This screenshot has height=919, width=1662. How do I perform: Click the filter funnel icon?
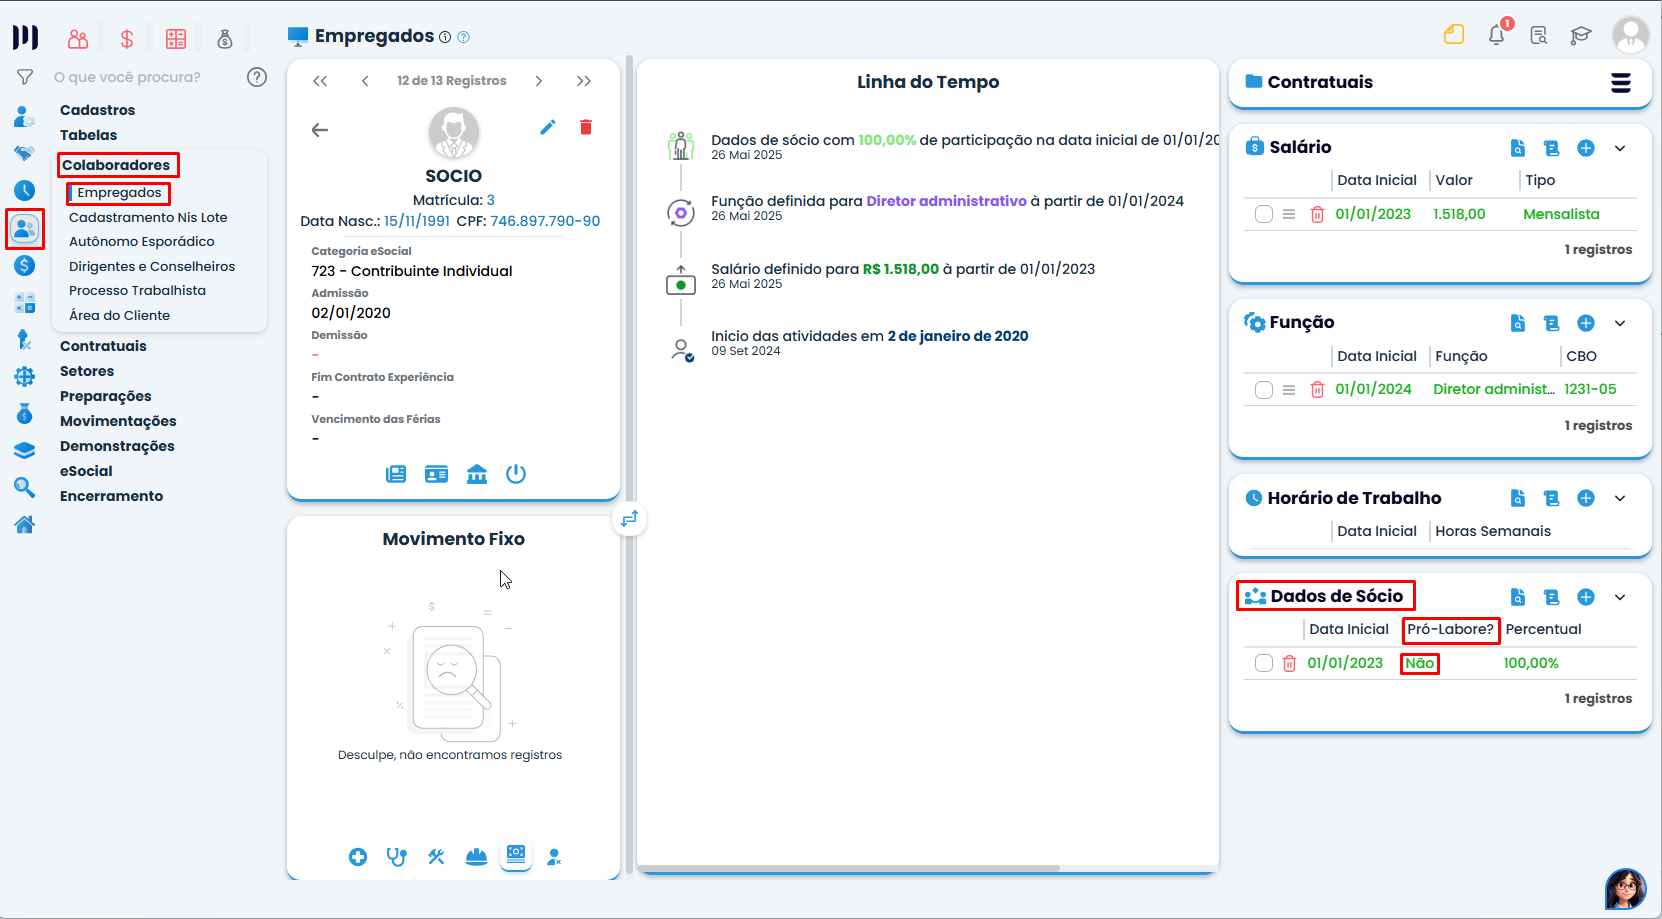tap(25, 77)
